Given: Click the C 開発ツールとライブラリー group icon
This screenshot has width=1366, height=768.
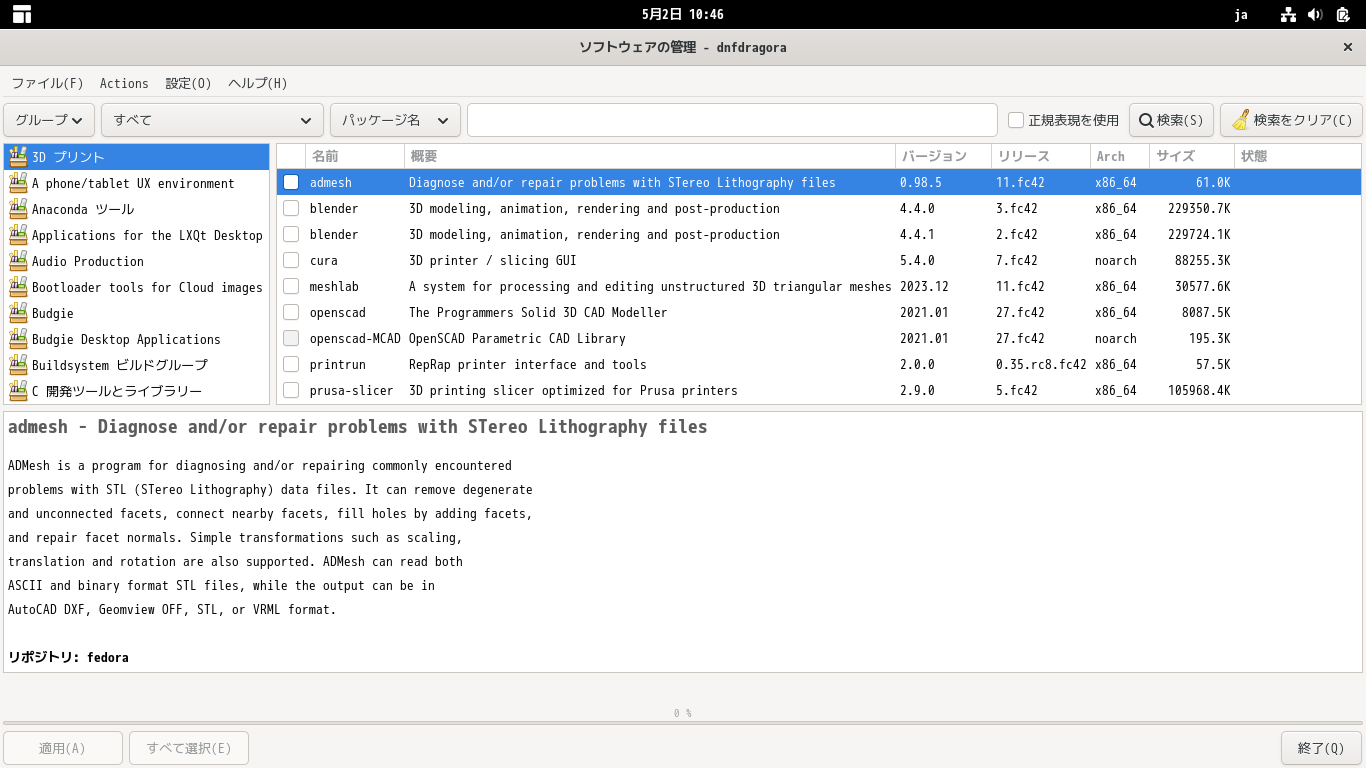Looking at the screenshot, I should click(18, 391).
